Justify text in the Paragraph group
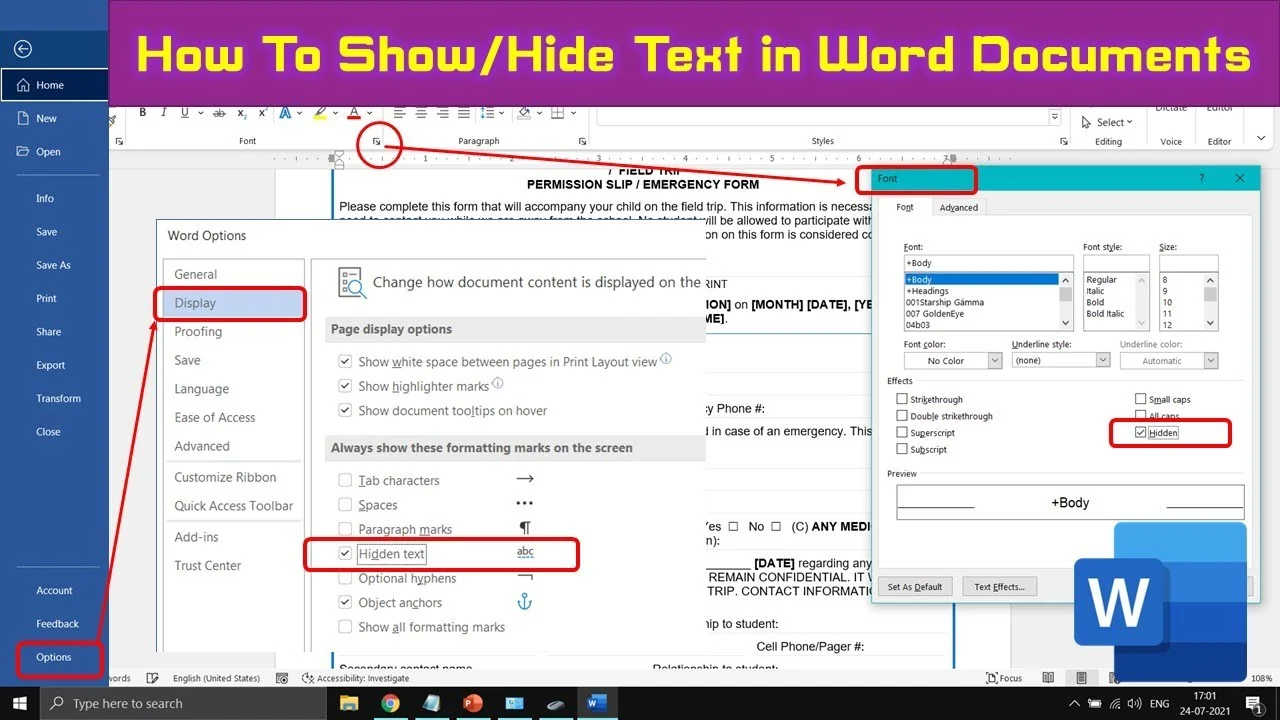Image resolution: width=1280 pixels, height=720 pixels. click(x=464, y=113)
